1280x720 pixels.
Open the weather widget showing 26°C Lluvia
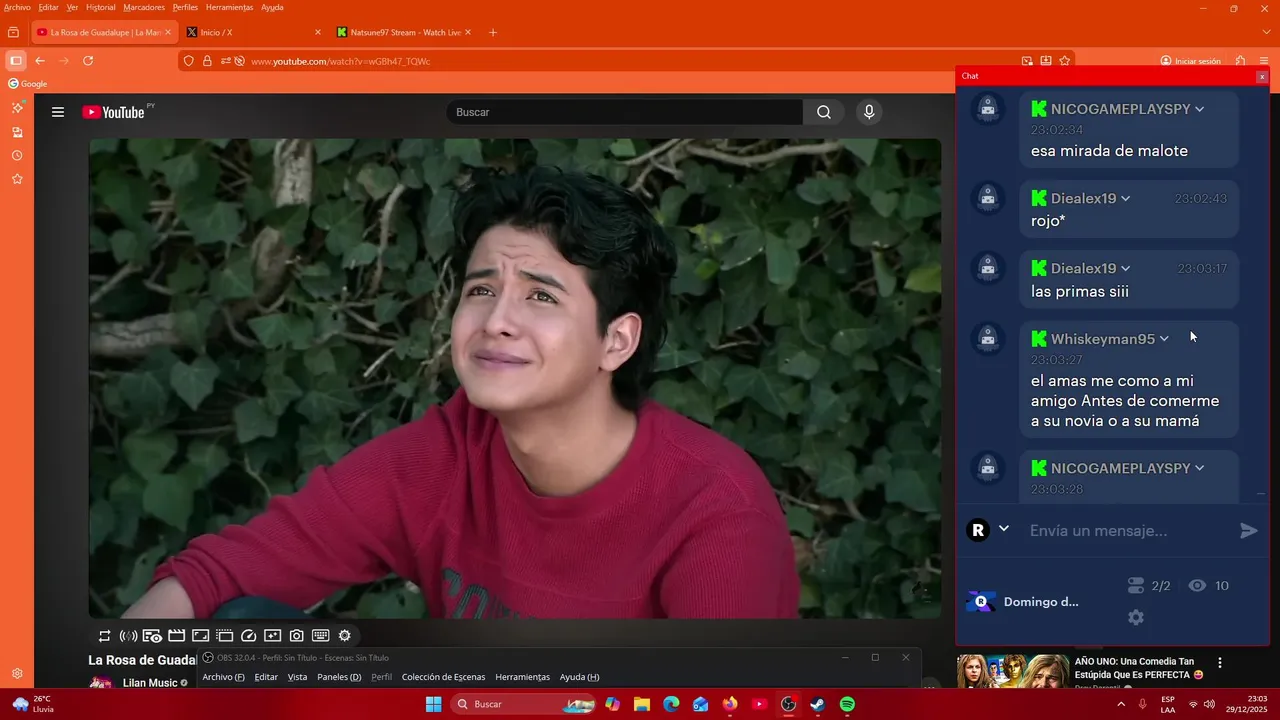tap(32, 704)
